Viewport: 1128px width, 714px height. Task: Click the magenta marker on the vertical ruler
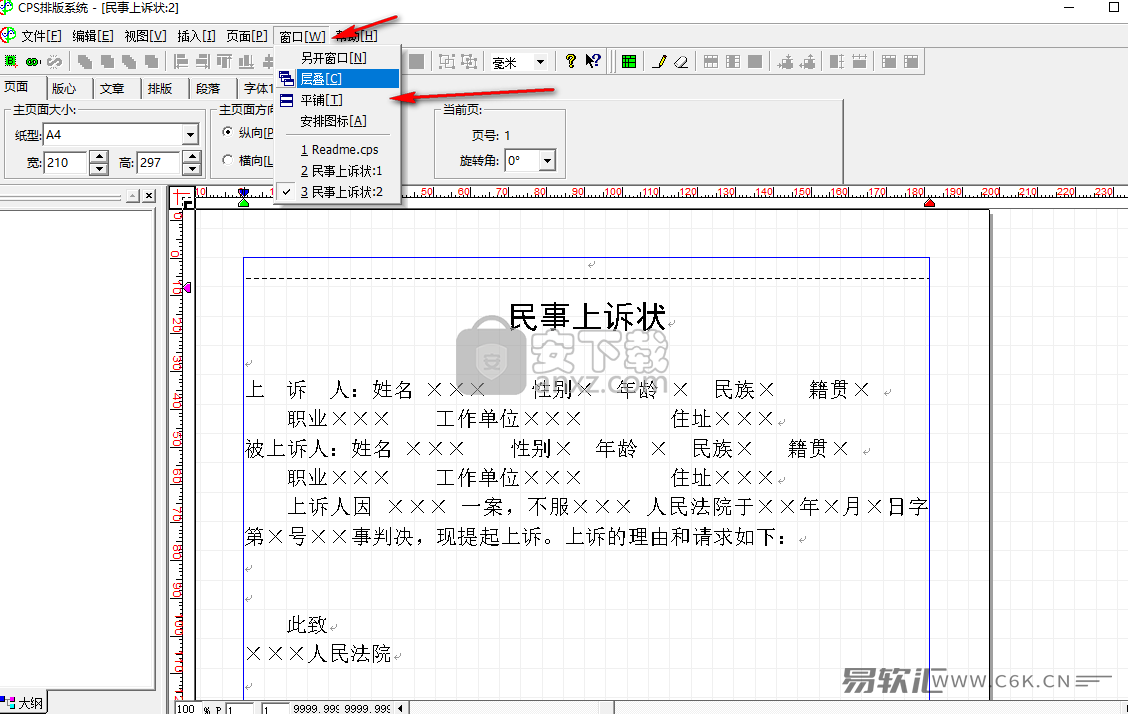[x=186, y=288]
